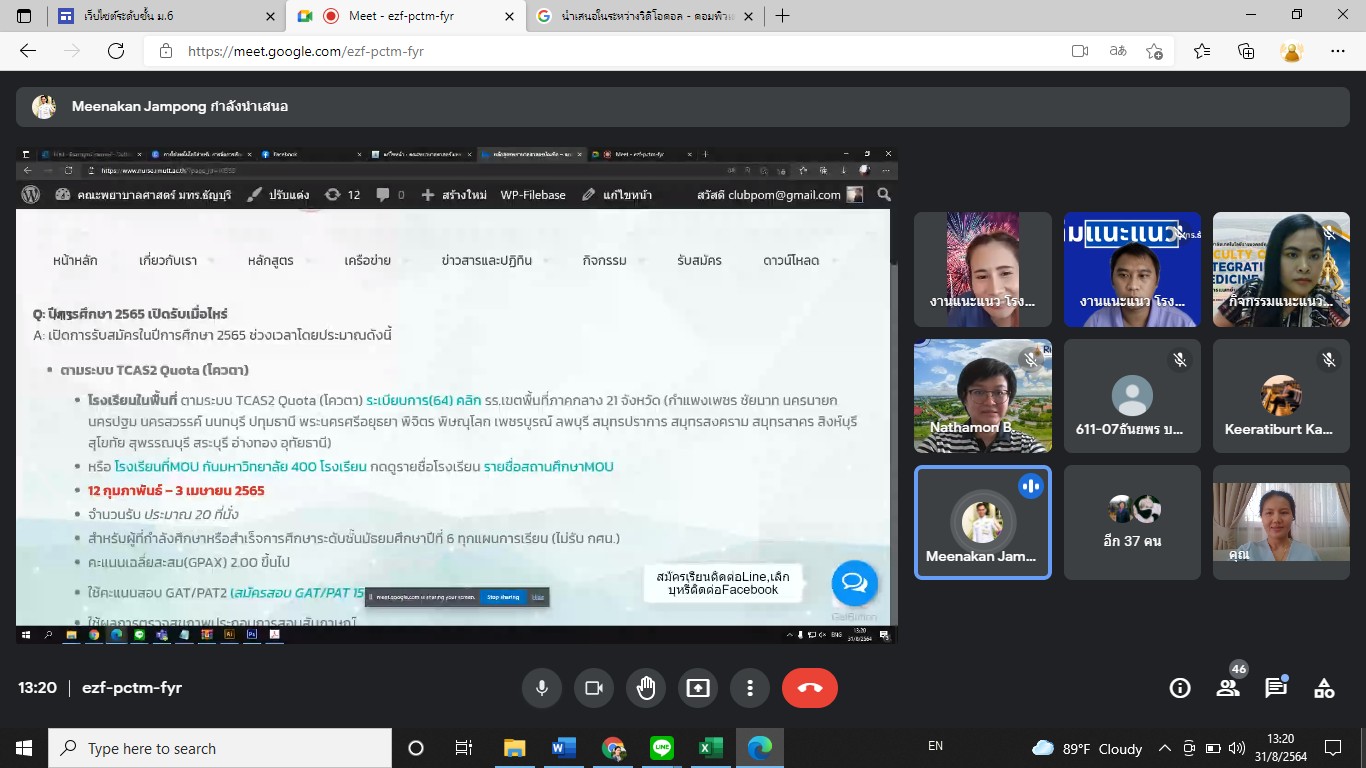The width and height of the screenshot is (1366, 768).
Task: Focus the address bar URL field
Action: (620, 51)
